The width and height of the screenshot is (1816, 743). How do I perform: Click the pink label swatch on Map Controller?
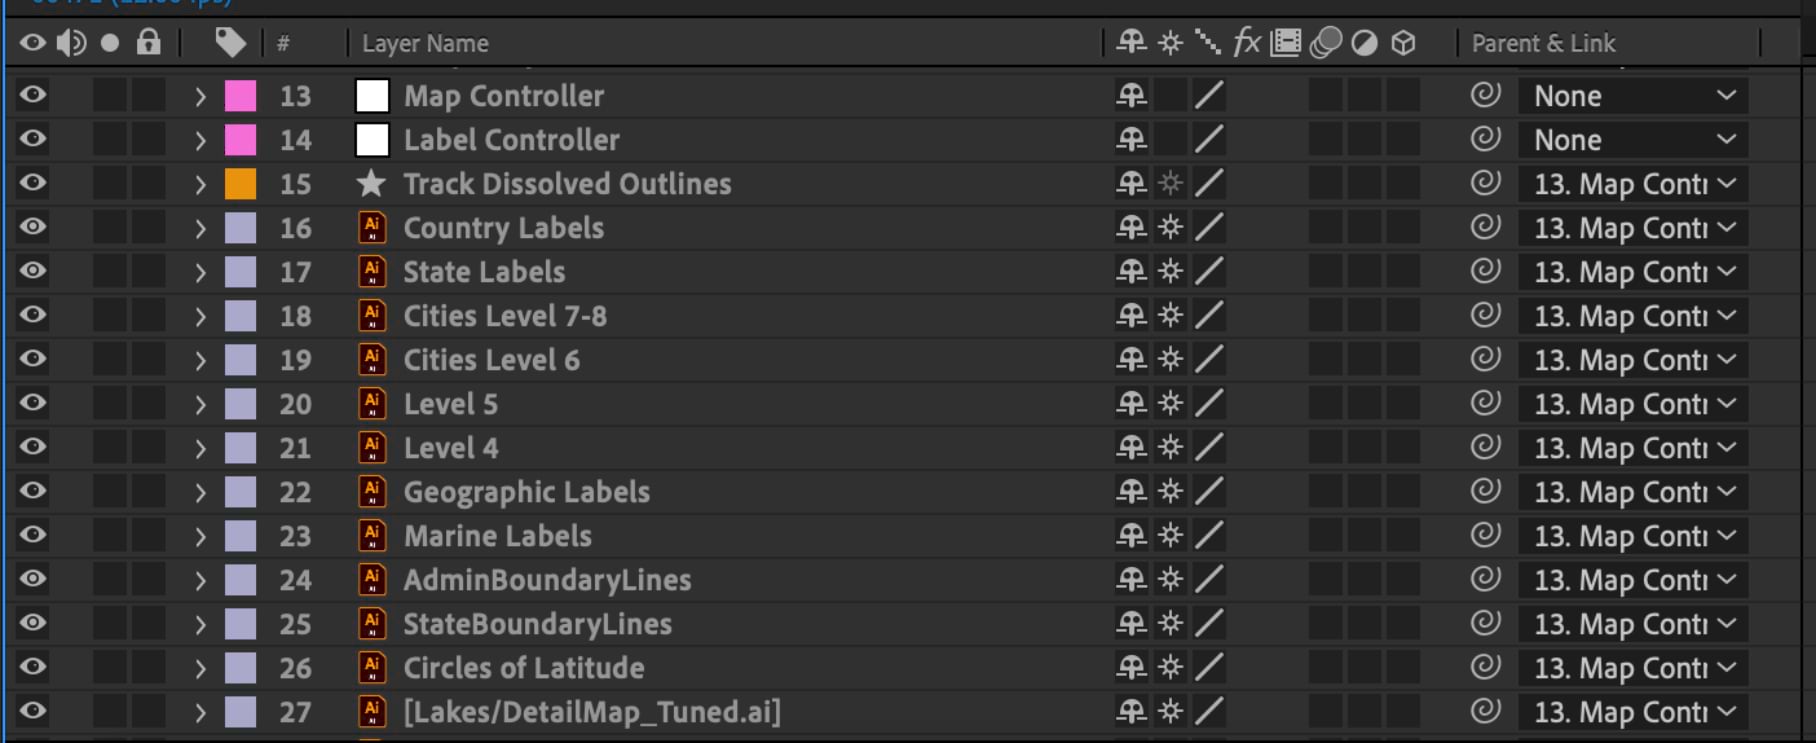[239, 95]
